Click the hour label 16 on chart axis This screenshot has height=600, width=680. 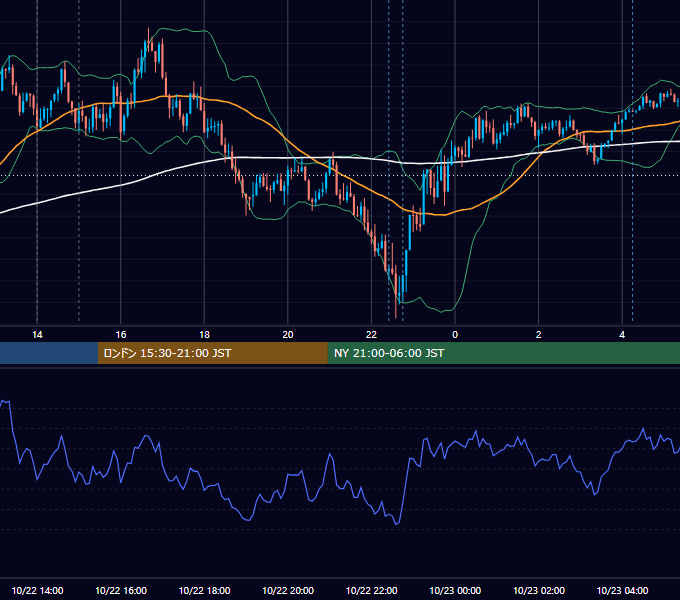coord(121,335)
